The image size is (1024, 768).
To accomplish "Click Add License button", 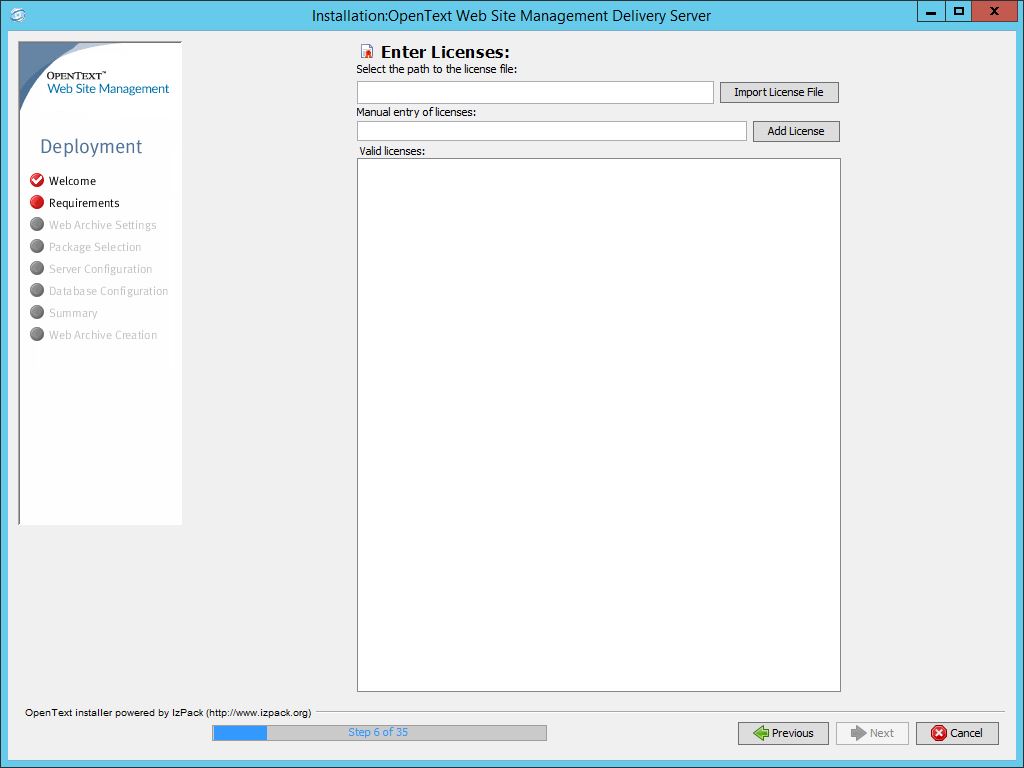I will (x=796, y=131).
